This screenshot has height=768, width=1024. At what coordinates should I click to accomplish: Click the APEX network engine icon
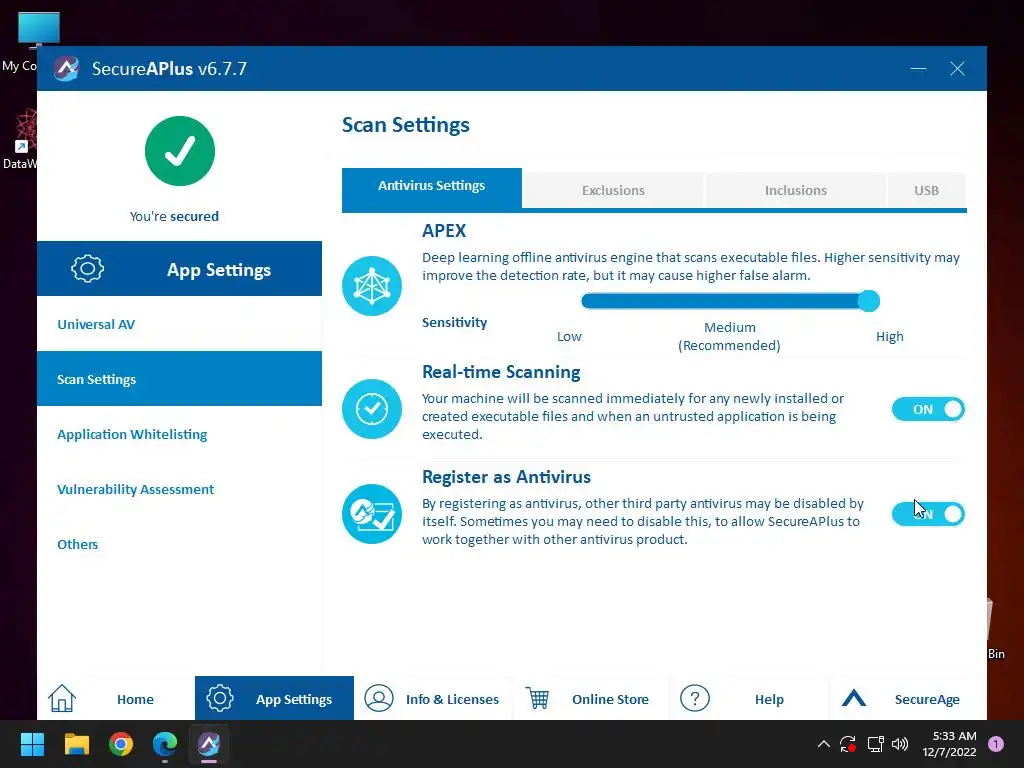coord(372,286)
